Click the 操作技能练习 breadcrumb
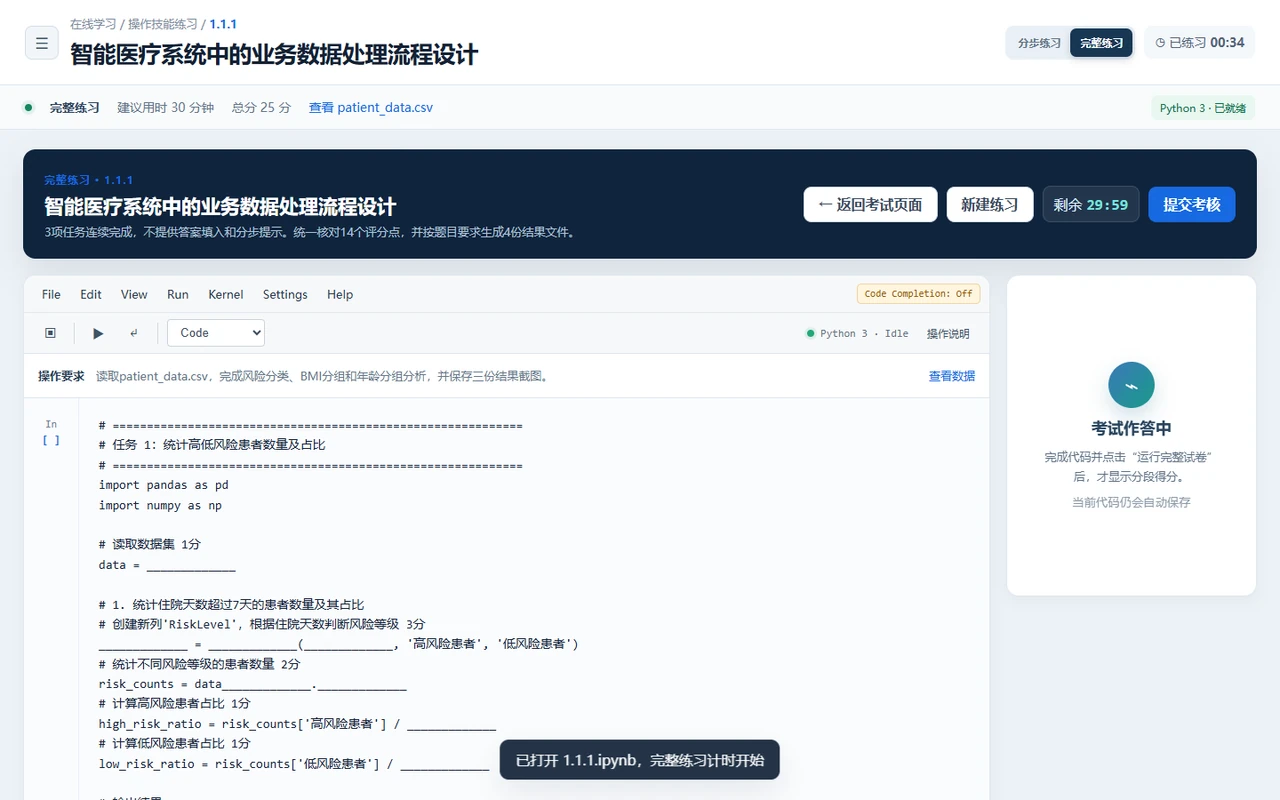The height and width of the screenshot is (800, 1280). pyautogui.click(x=163, y=24)
